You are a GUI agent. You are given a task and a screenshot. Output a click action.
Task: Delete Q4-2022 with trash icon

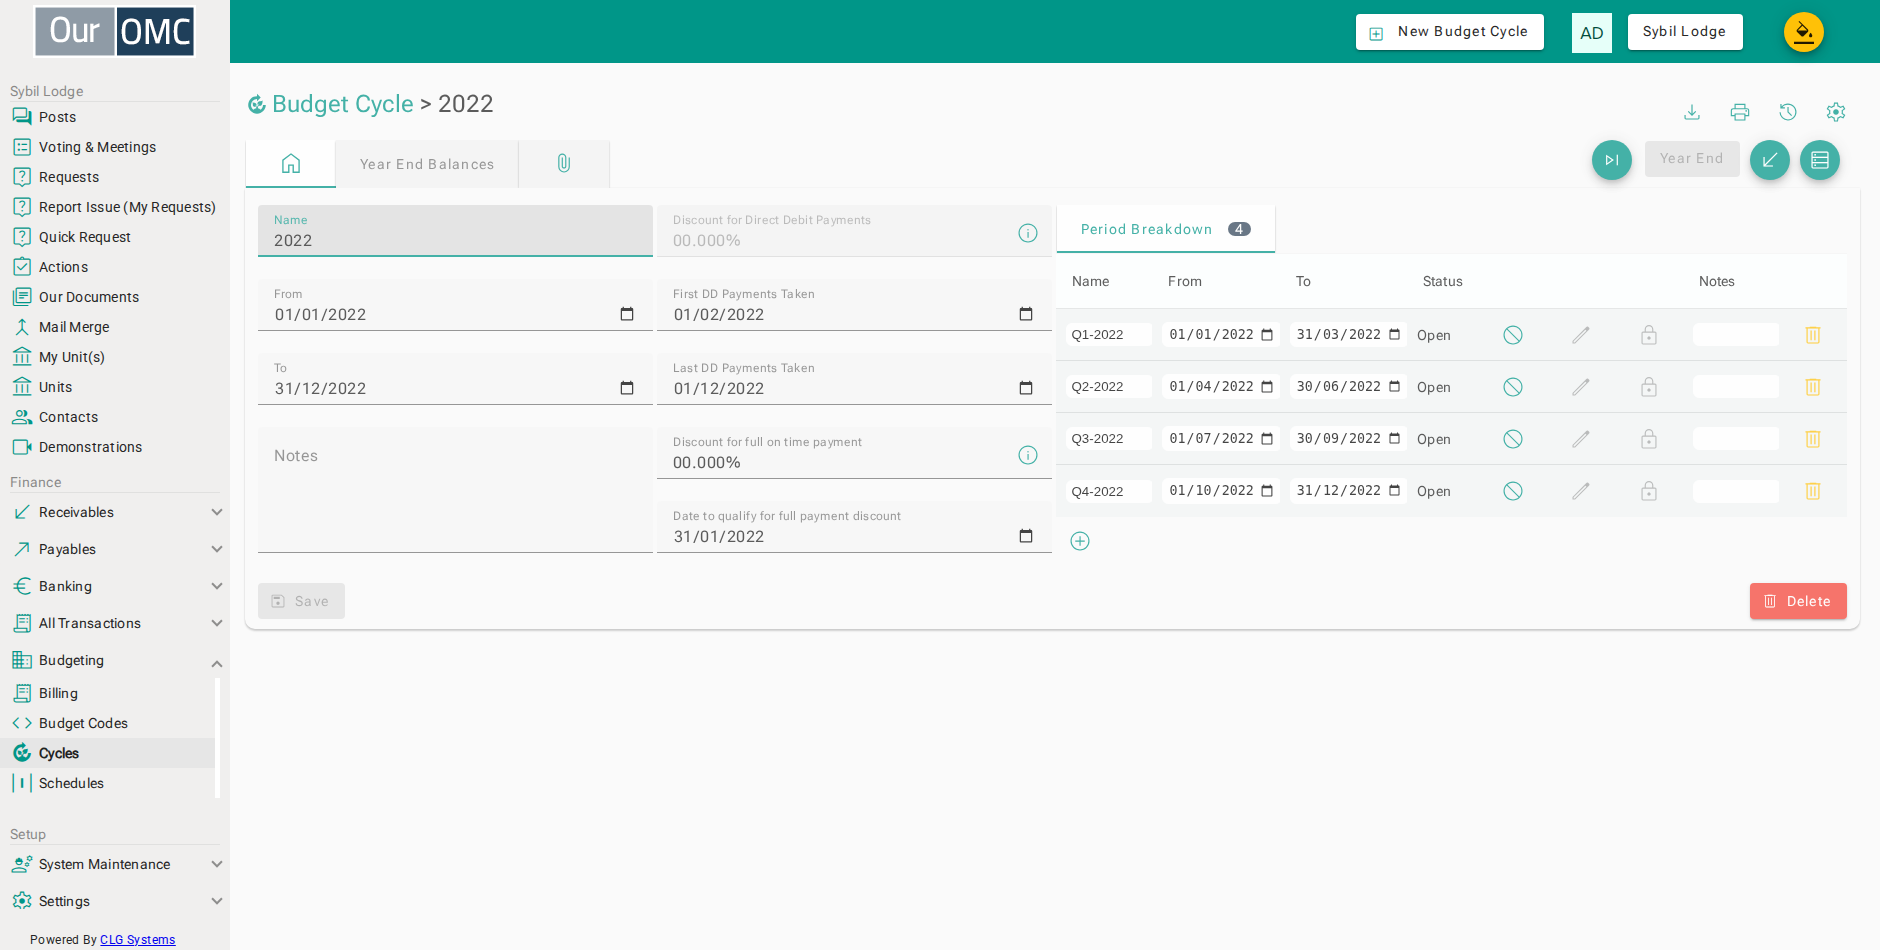[x=1813, y=491]
